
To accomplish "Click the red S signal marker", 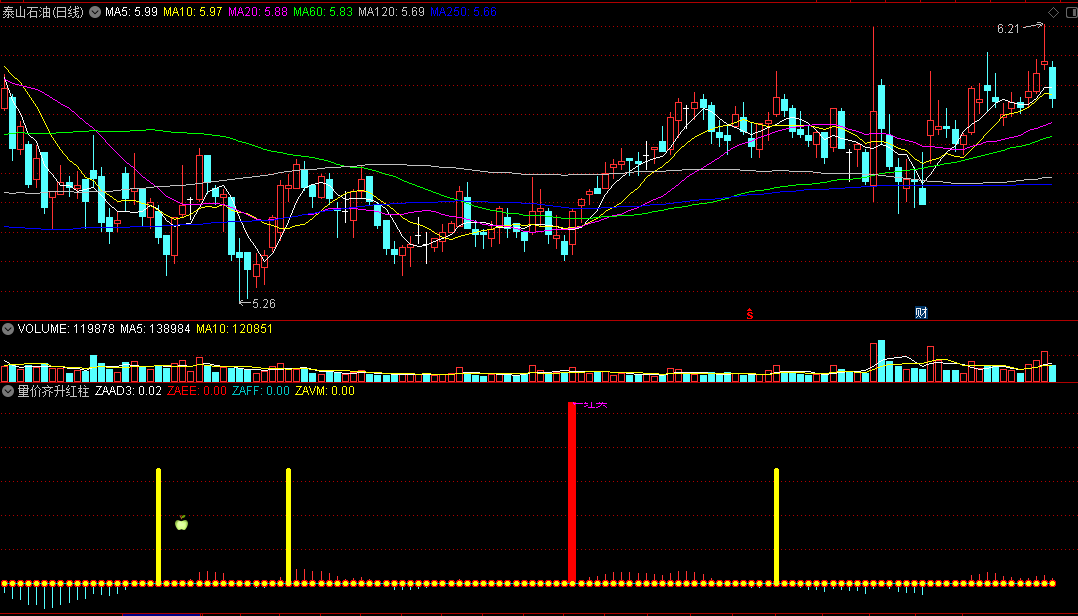I will [750, 314].
